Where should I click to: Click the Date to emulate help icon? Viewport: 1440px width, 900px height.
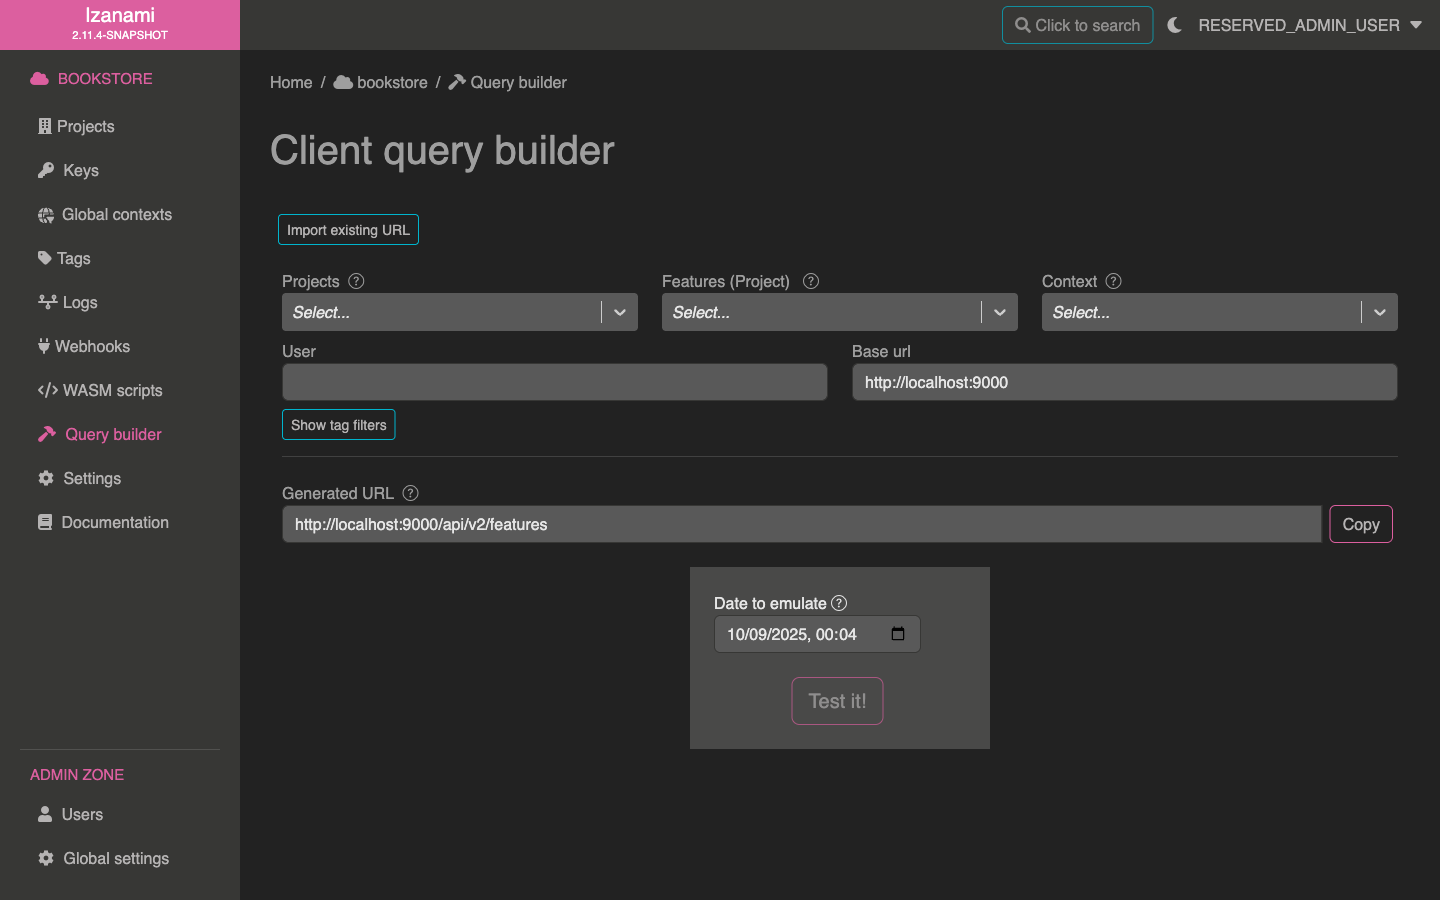(x=839, y=603)
